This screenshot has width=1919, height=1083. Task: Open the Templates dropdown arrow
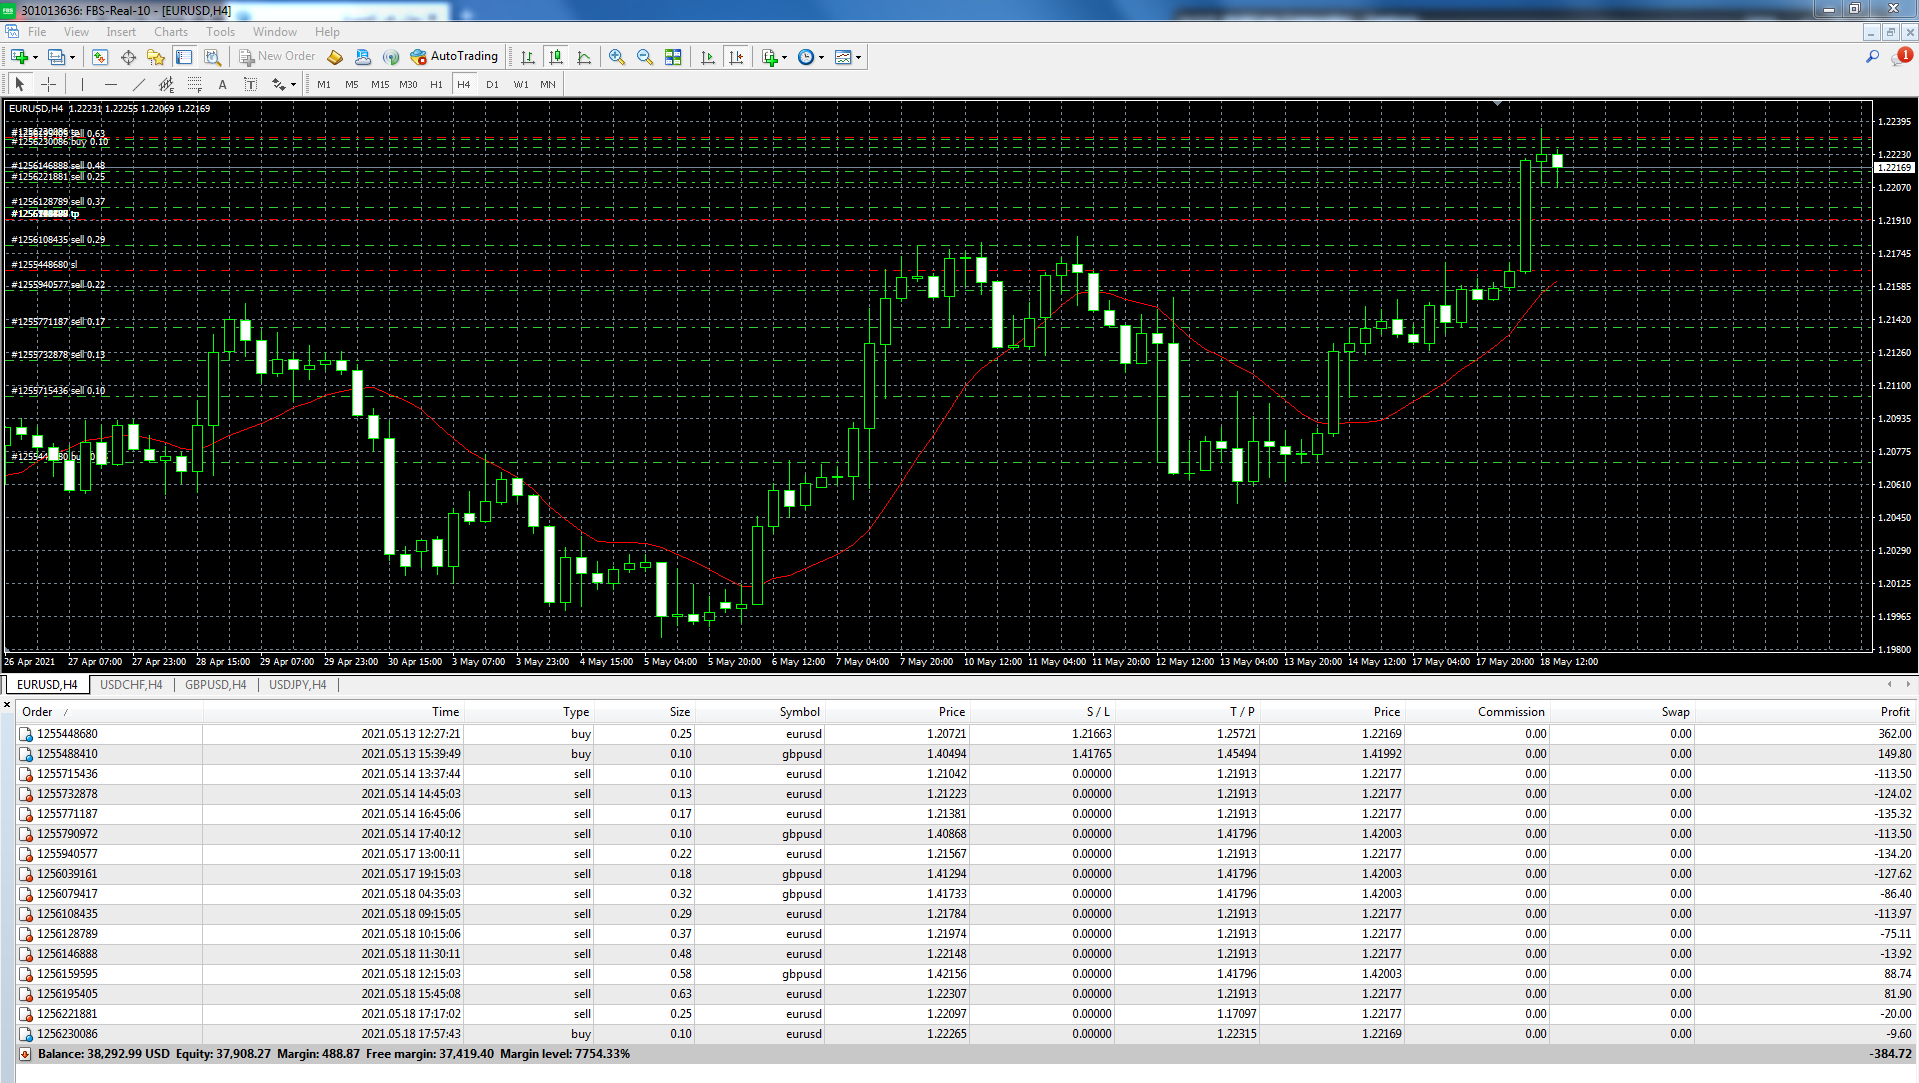click(x=858, y=57)
